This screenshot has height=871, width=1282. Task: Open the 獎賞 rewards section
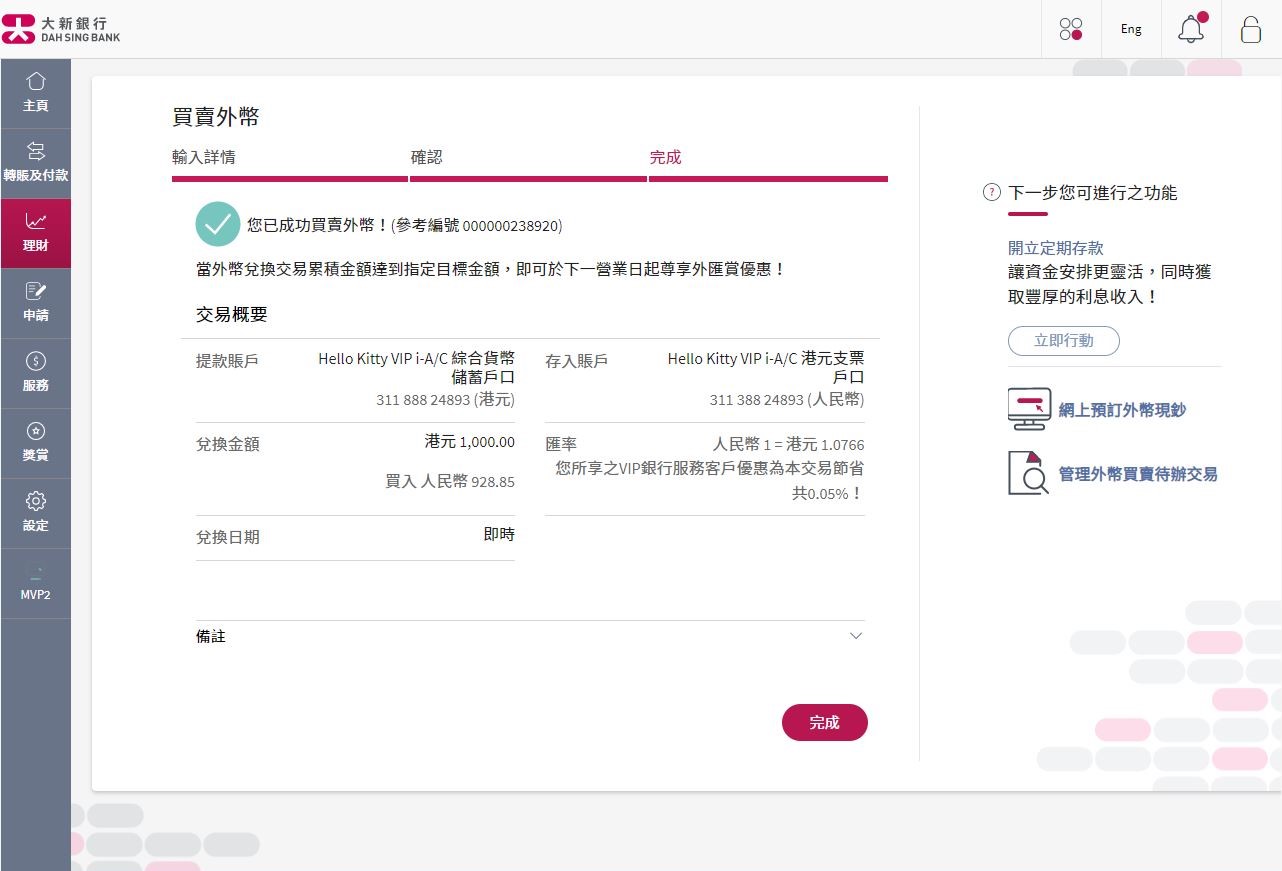pos(36,442)
